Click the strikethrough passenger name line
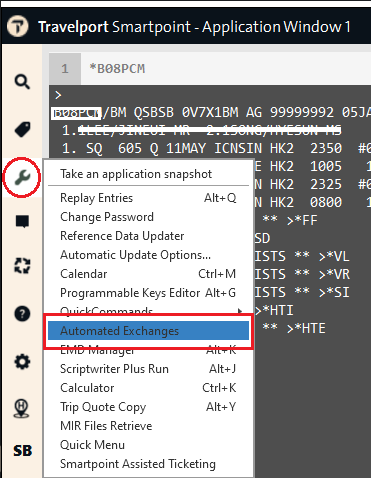The width and height of the screenshot is (371, 478). (202, 130)
